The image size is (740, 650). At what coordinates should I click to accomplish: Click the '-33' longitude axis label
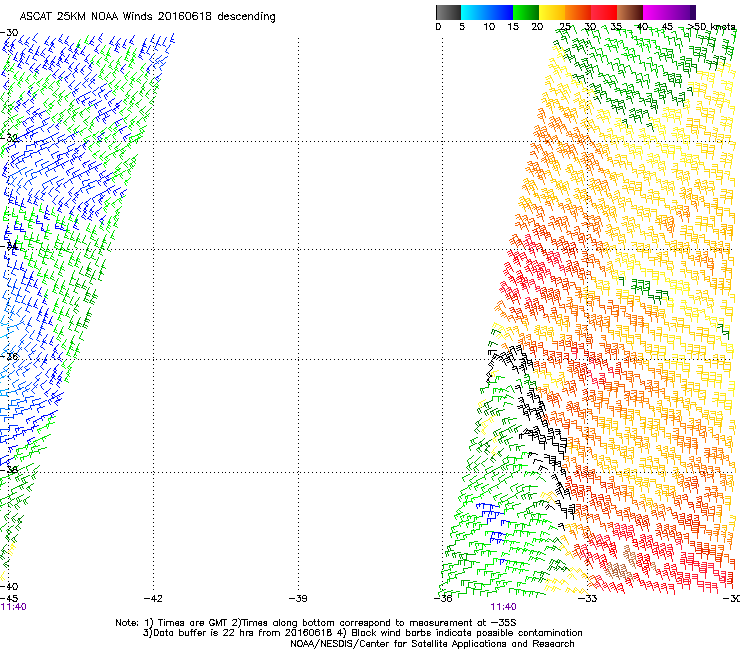coord(588,599)
